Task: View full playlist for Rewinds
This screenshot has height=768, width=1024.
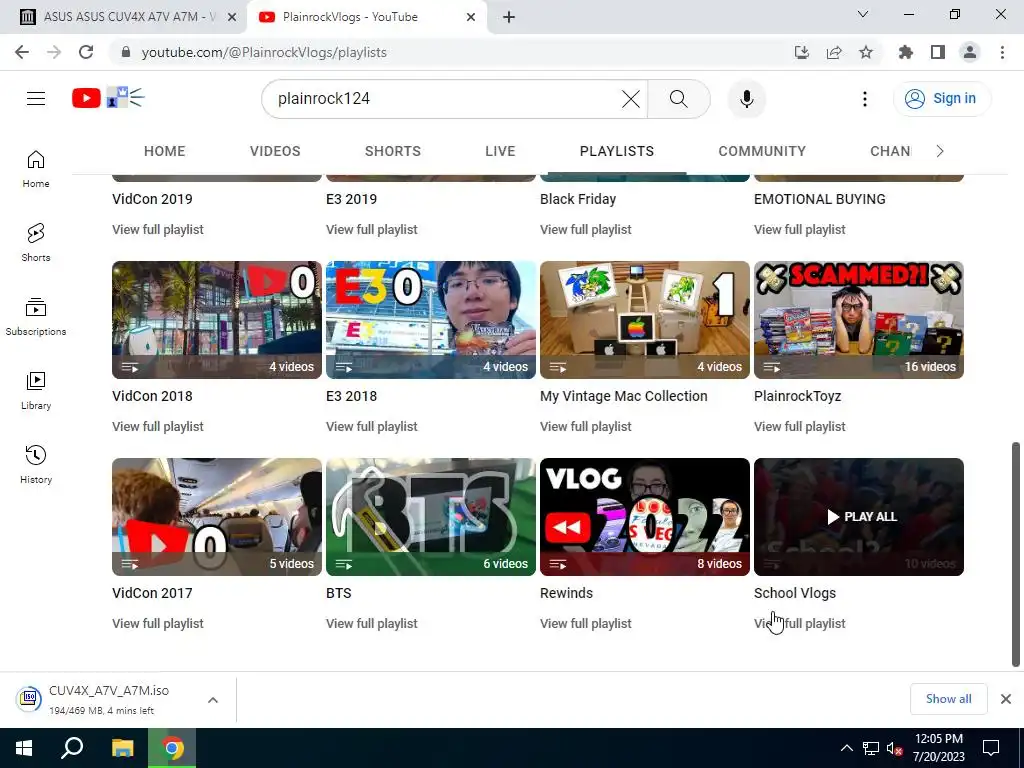Action: 586,624
